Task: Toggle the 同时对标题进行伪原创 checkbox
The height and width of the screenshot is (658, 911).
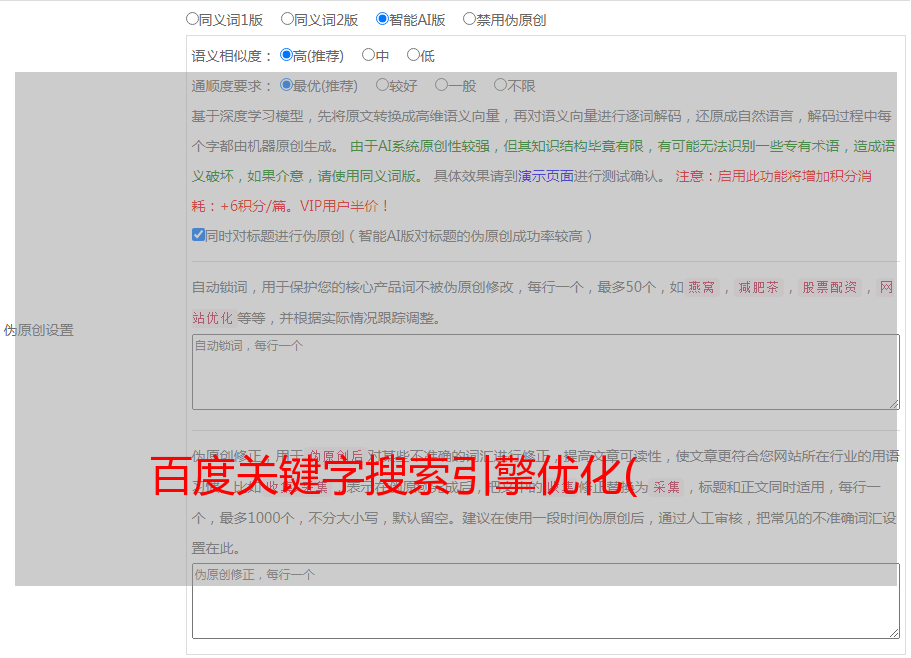Action: tap(198, 235)
